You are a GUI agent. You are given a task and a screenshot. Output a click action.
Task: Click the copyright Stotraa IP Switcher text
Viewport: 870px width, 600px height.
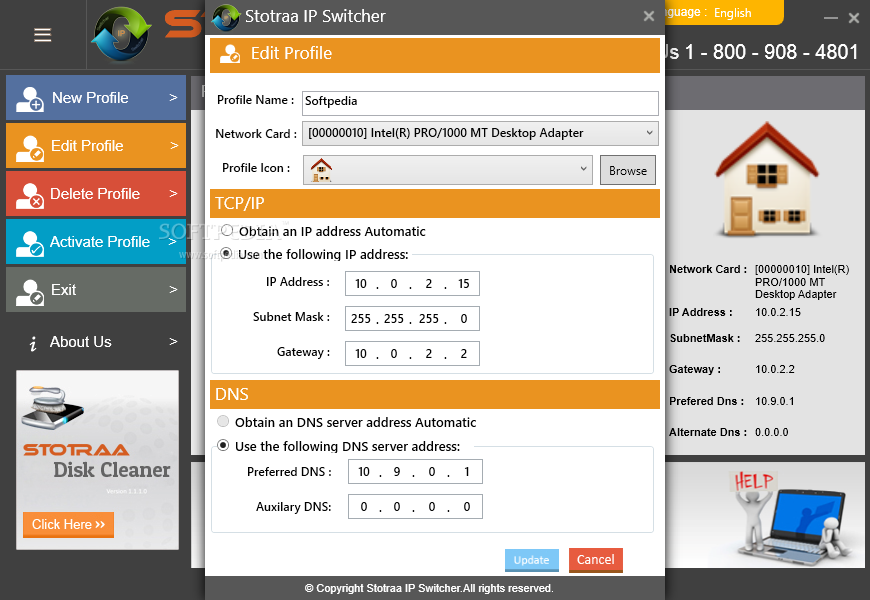click(x=429, y=588)
